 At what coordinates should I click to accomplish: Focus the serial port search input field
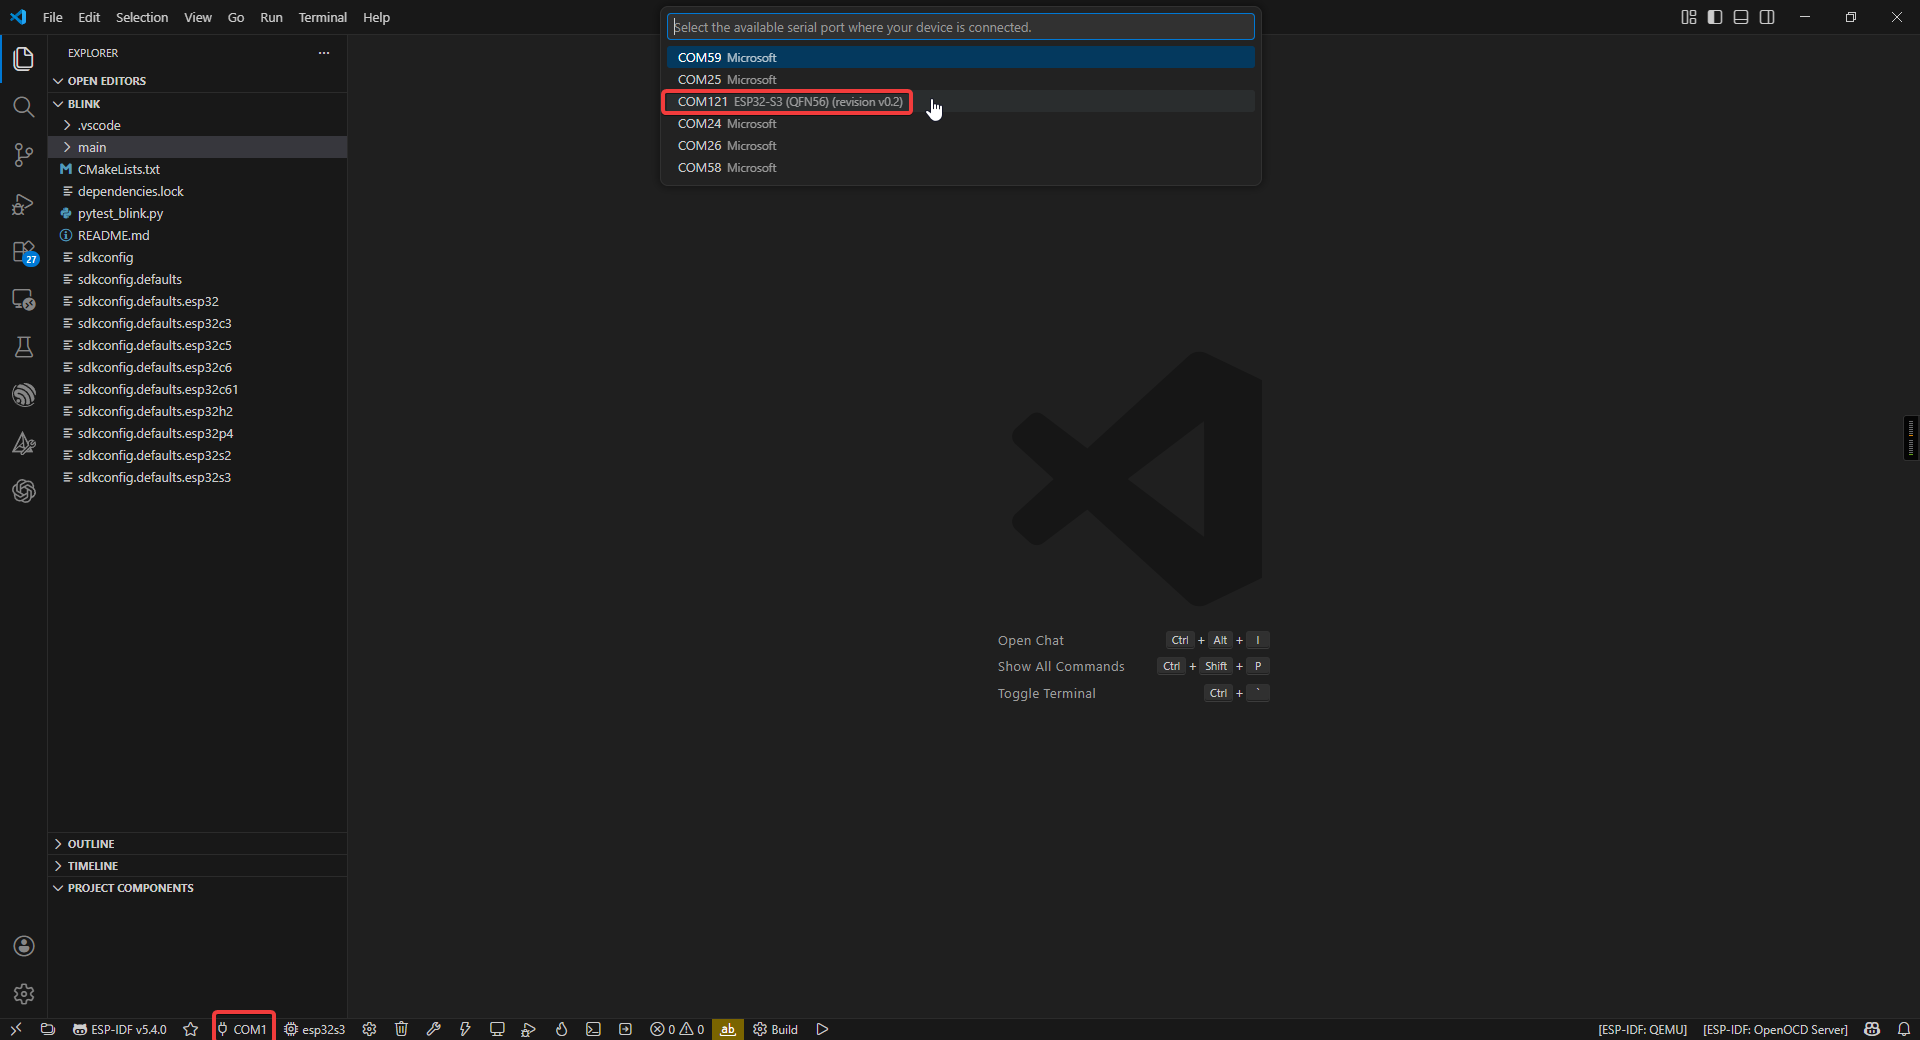[x=960, y=27]
